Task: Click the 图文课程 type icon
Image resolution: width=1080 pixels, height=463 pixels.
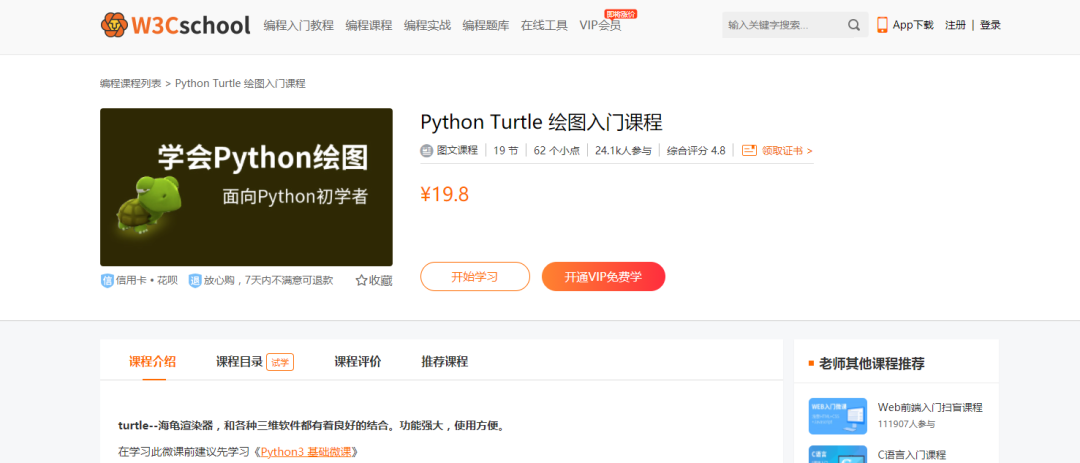Action: point(426,150)
